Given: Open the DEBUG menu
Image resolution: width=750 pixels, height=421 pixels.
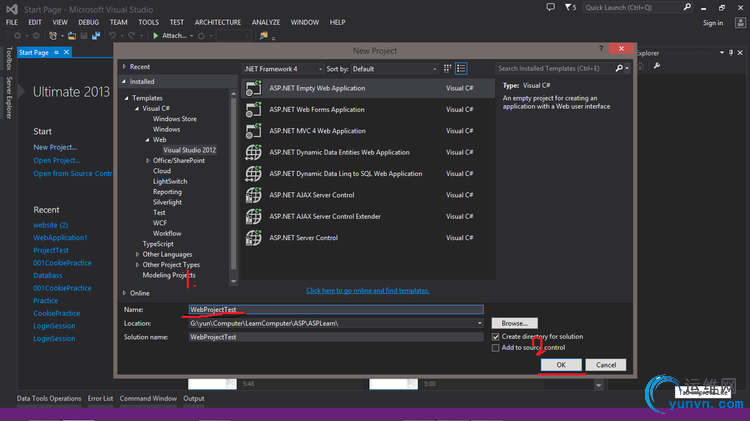Looking at the screenshot, I should point(88,22).
